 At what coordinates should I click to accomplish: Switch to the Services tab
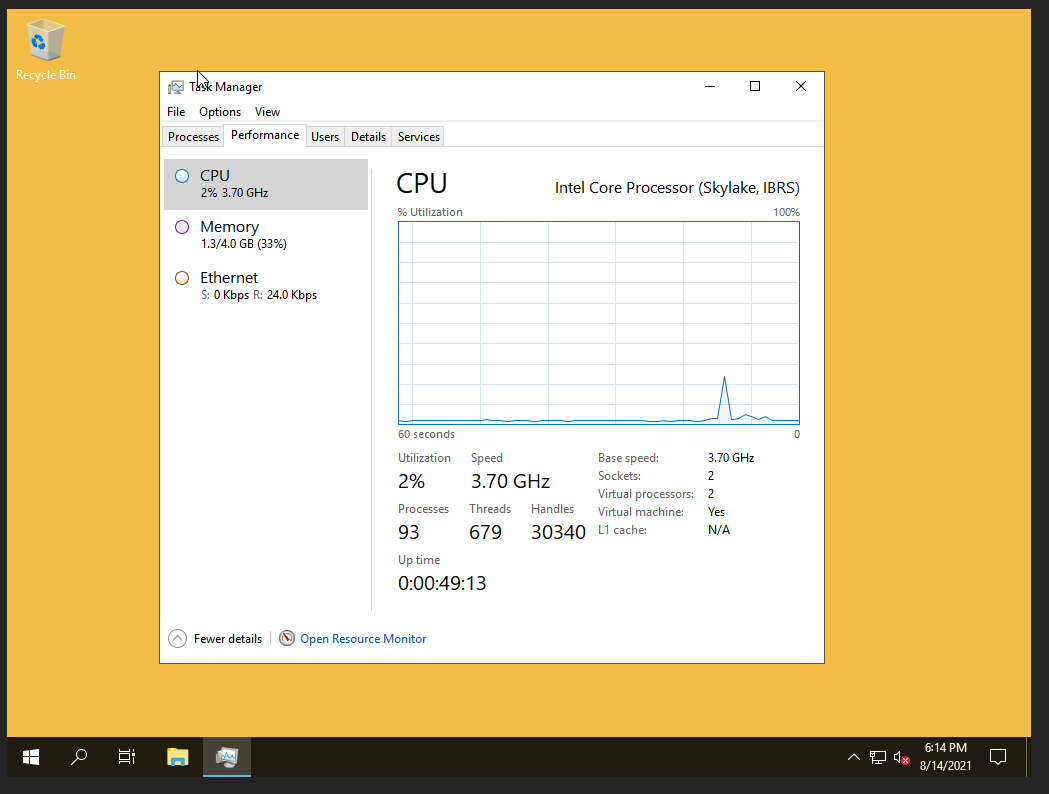(x=418, y=137)
